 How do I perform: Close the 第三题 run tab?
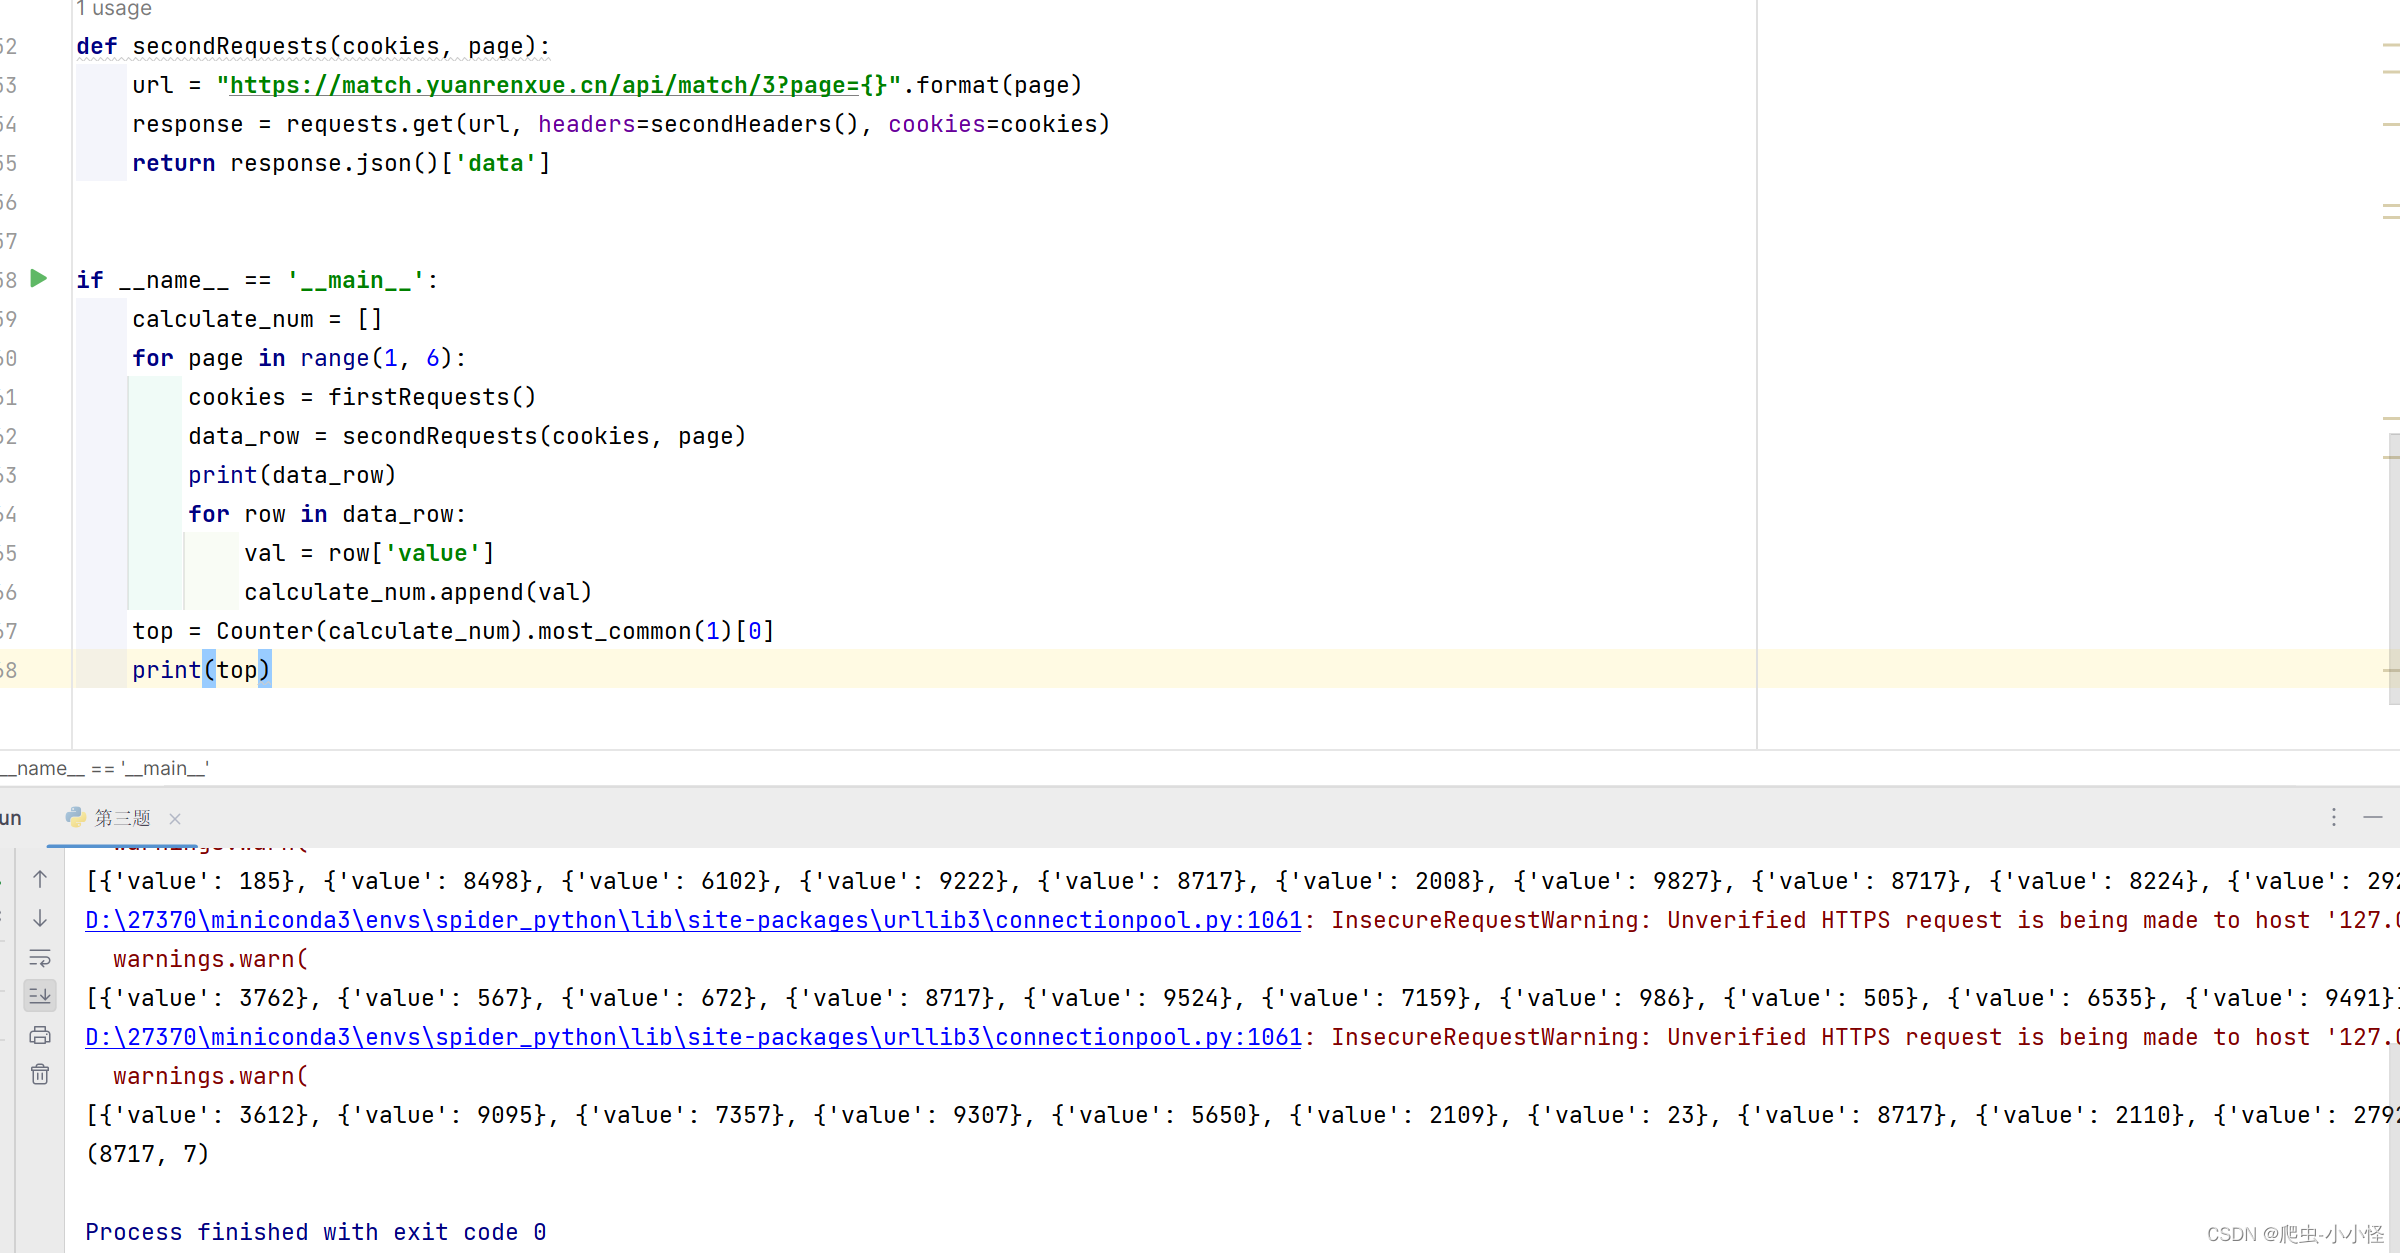175,818
